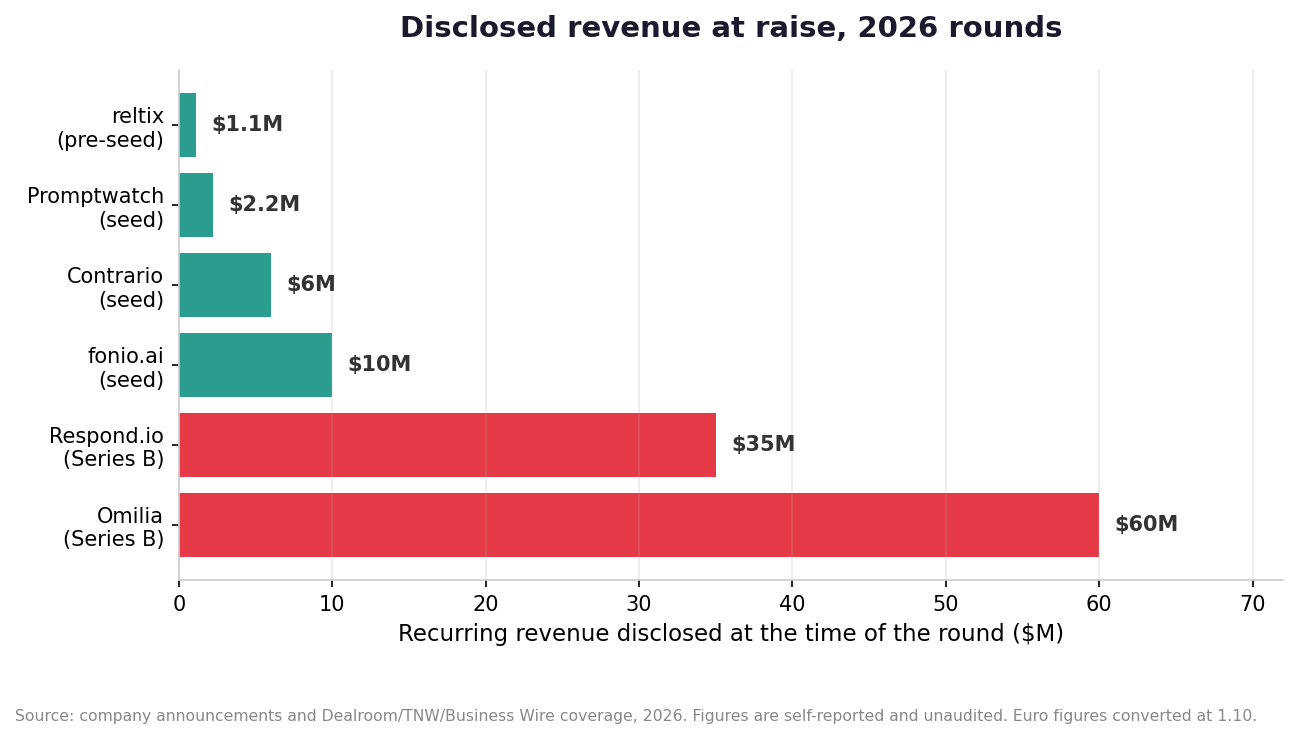Click the x-axis tick label '70'
Viewport: 1298px width, 739px height.
(1253, 604)
